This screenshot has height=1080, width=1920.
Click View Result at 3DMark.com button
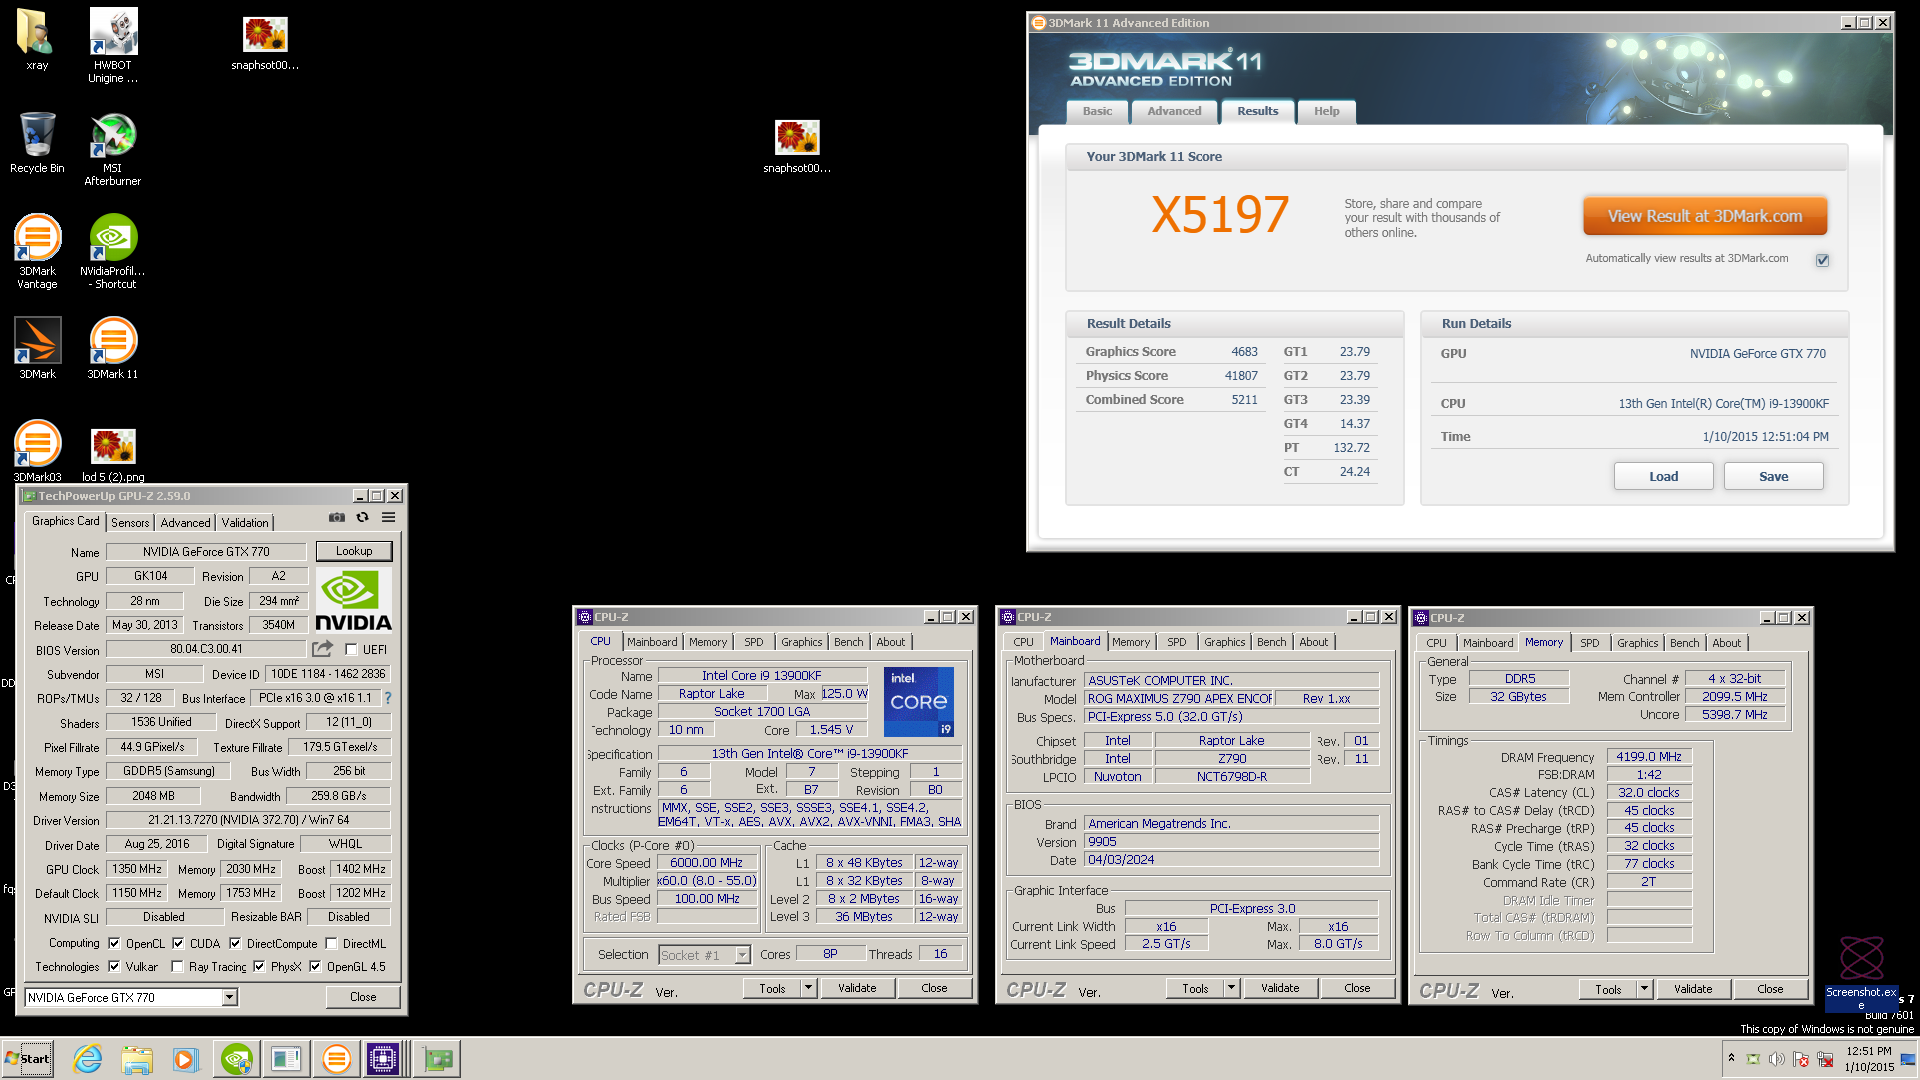coord(1705,216)
